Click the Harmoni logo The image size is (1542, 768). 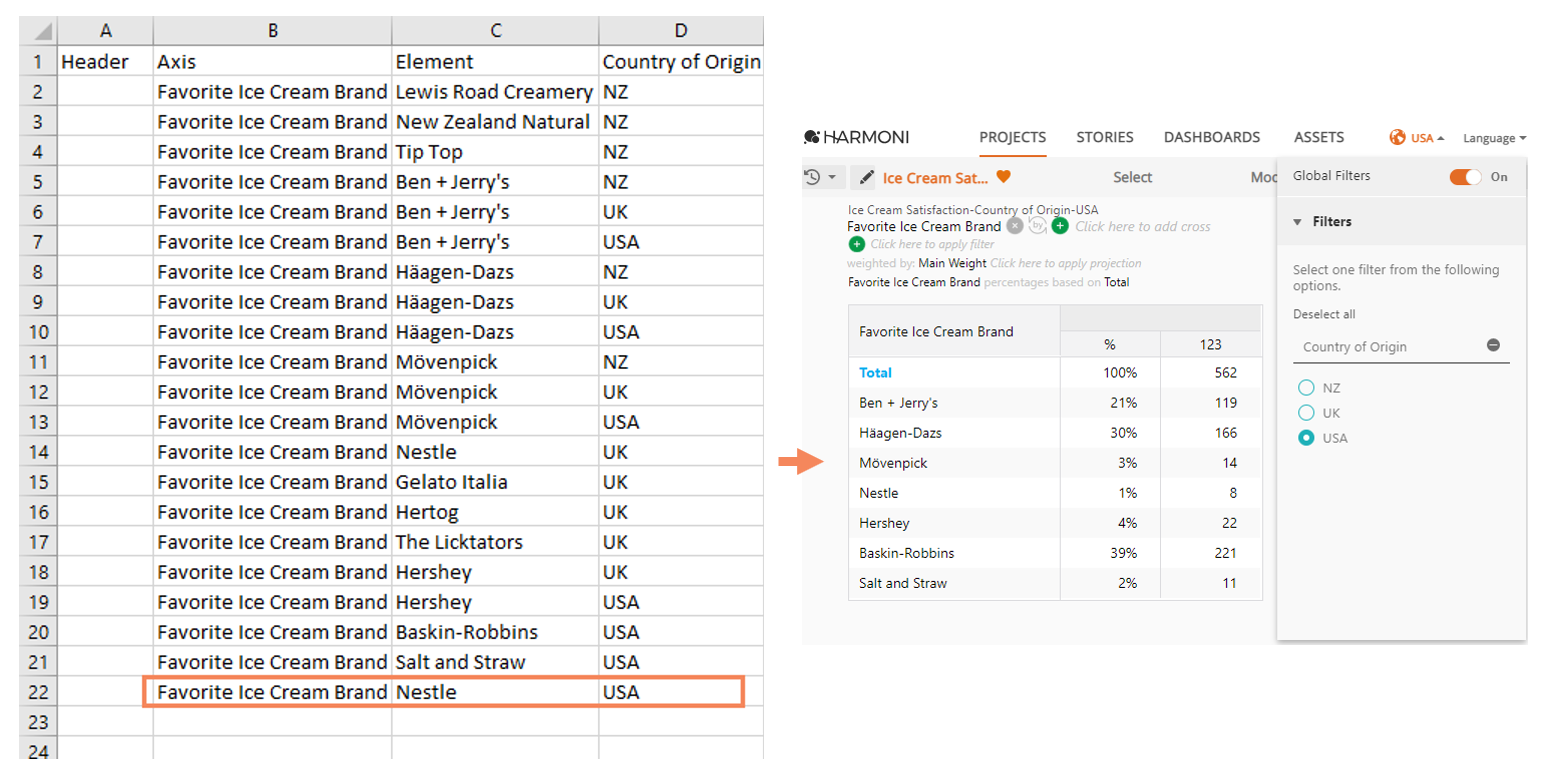point(857,138)
